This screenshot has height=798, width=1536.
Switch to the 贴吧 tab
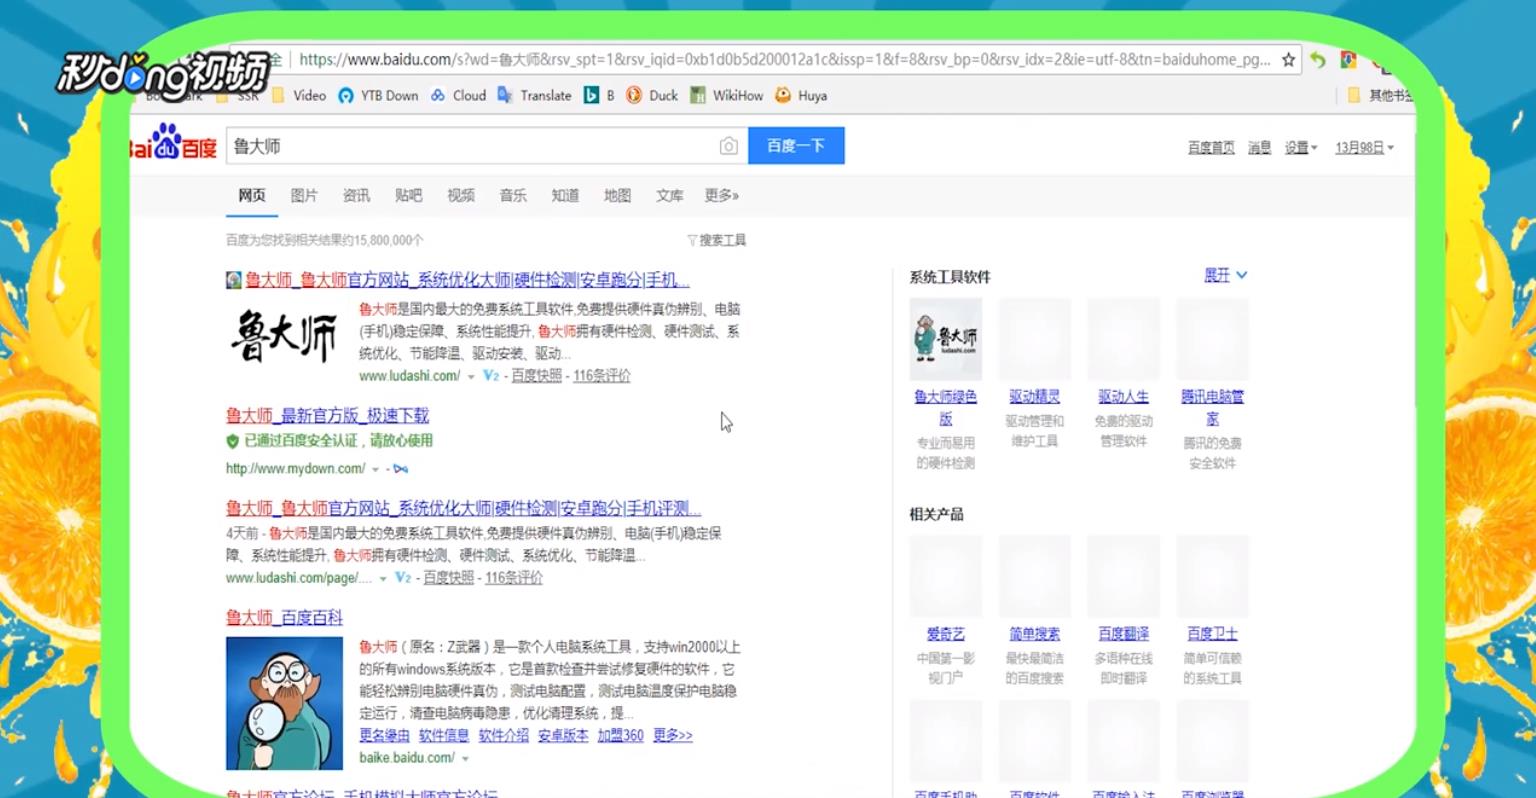tap(408, 195)
